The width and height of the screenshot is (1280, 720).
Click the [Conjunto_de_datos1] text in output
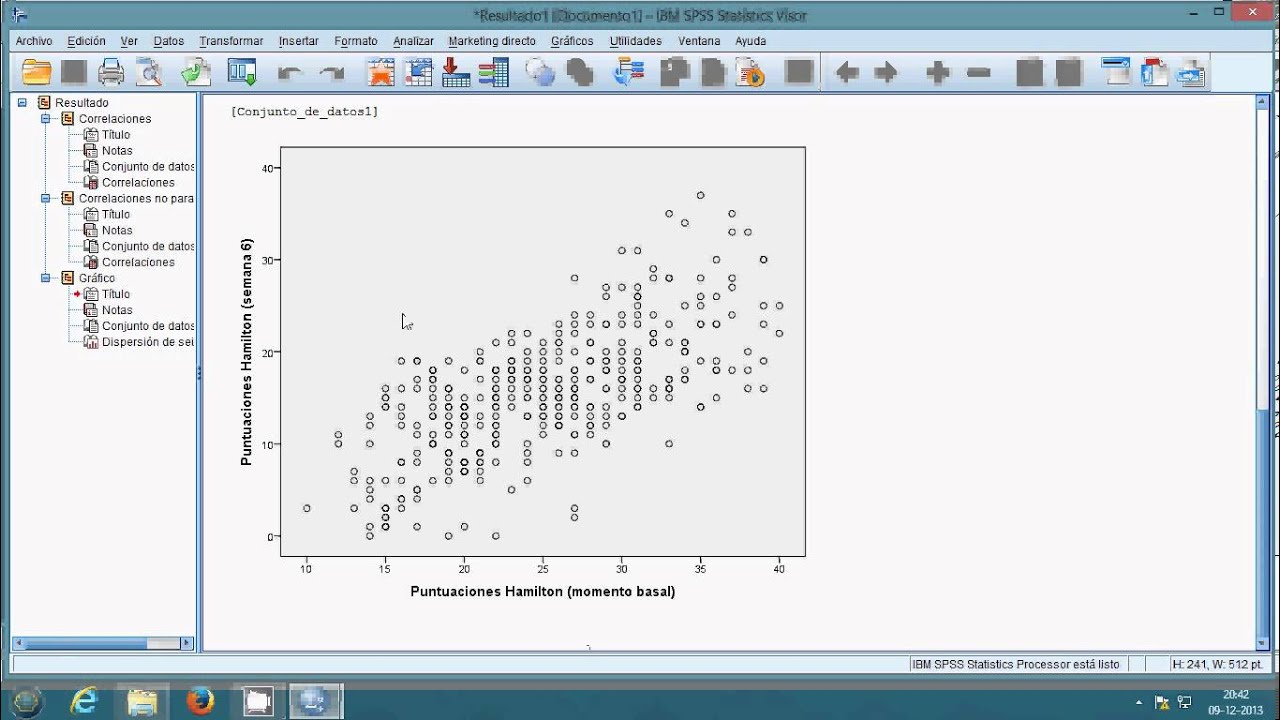point(304,112)
